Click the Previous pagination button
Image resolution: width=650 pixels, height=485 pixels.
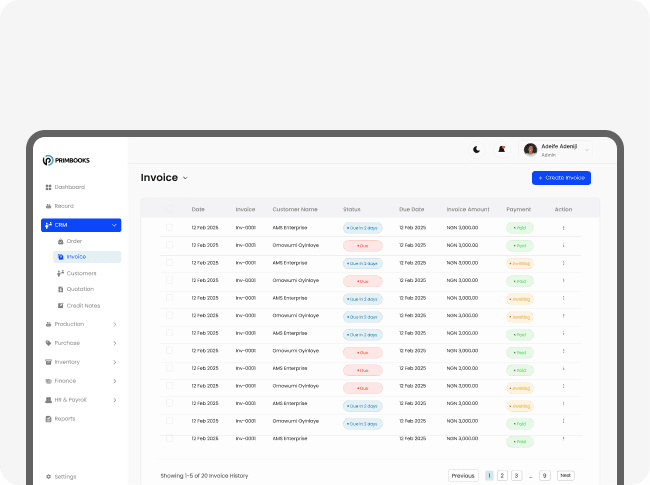[463, 475]
